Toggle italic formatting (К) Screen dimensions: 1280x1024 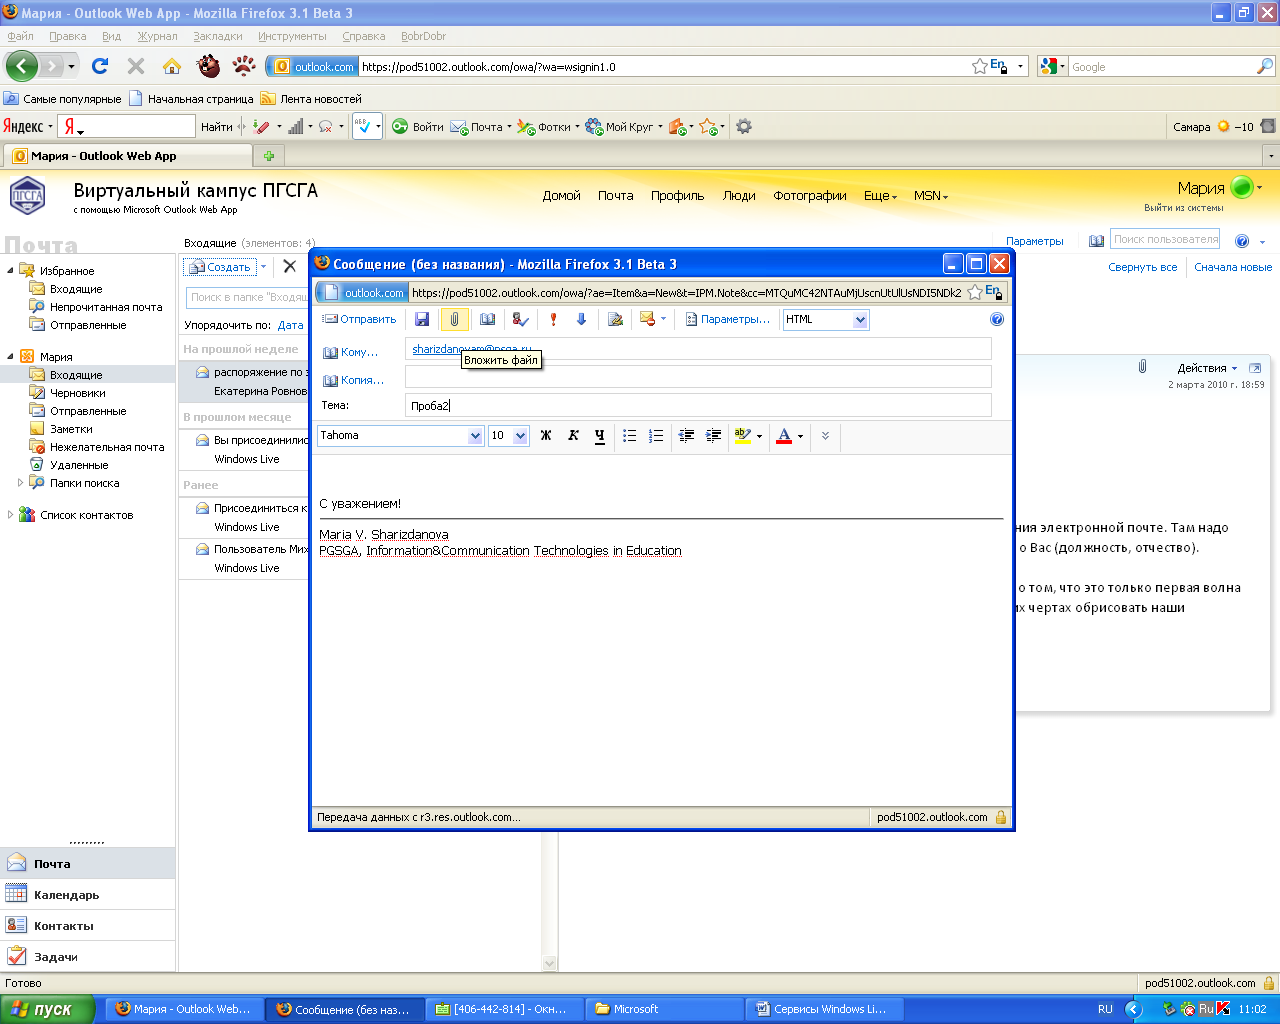573,435
